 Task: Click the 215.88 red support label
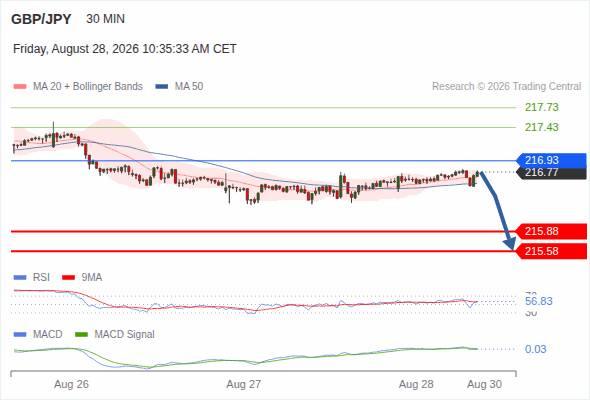[551, 231]
